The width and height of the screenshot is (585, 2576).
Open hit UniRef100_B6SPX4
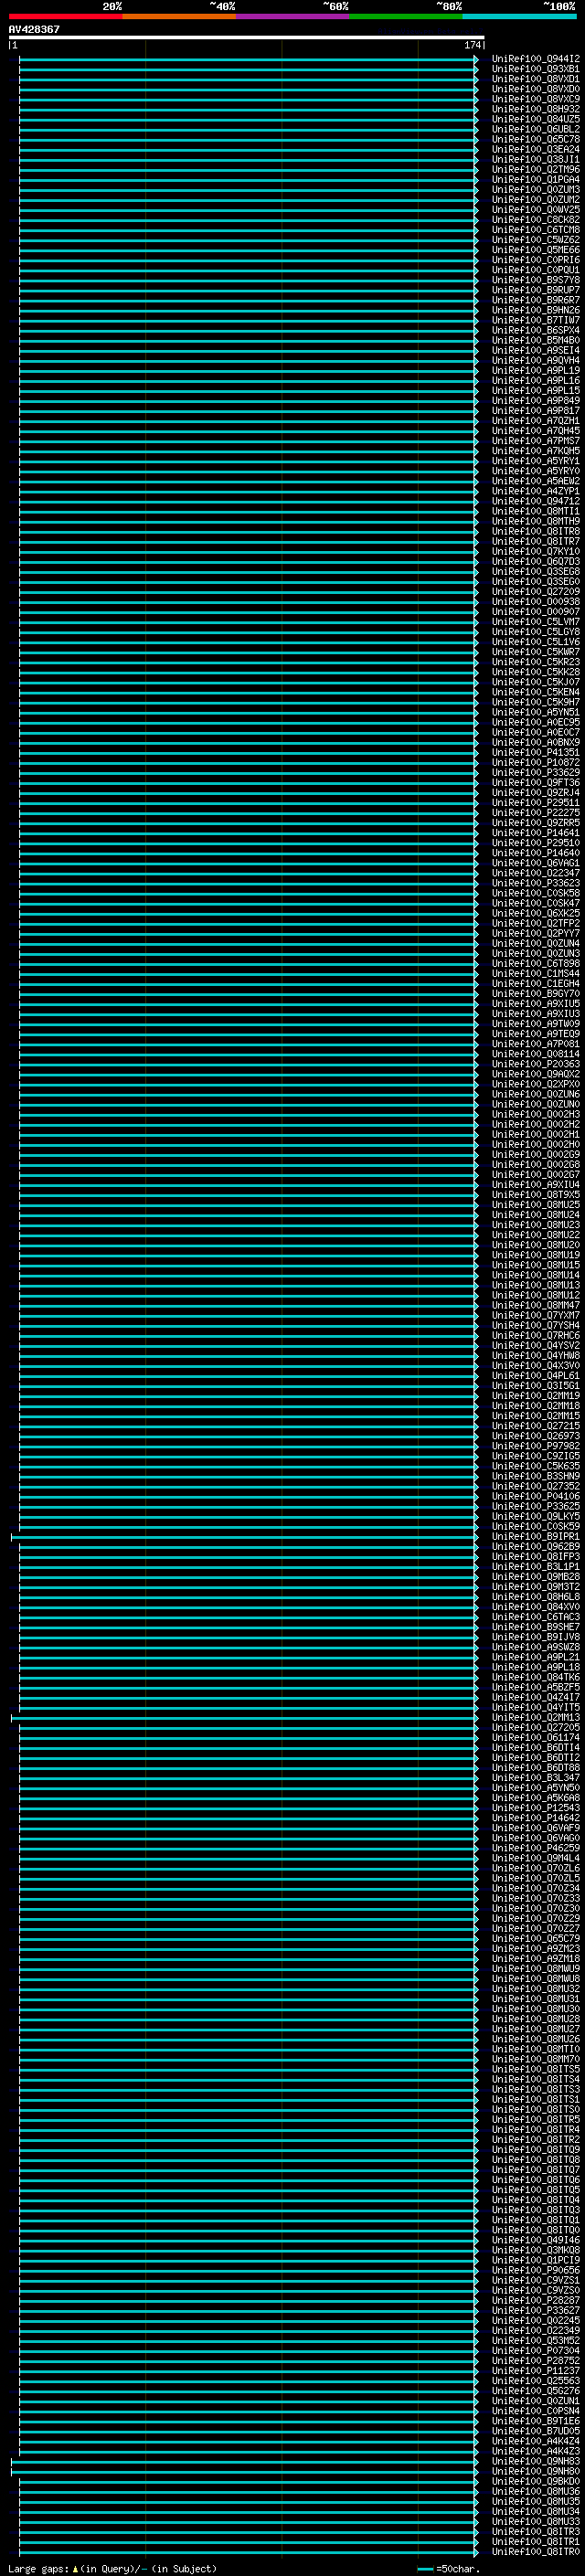pos(536,330)
